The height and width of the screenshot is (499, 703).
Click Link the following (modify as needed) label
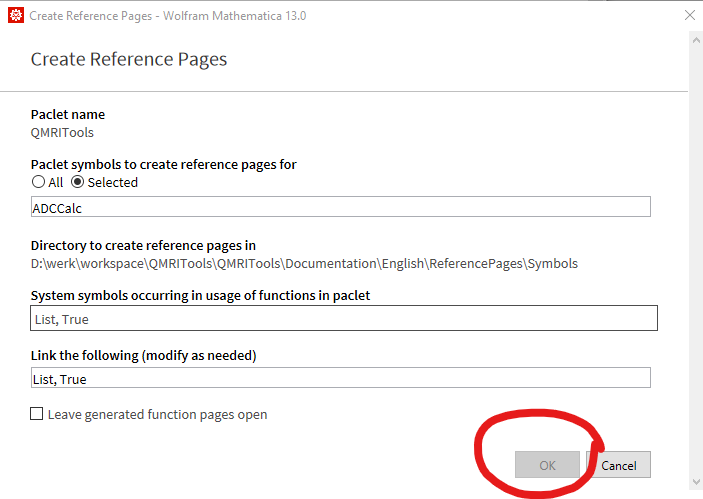[x=143, y=356]
